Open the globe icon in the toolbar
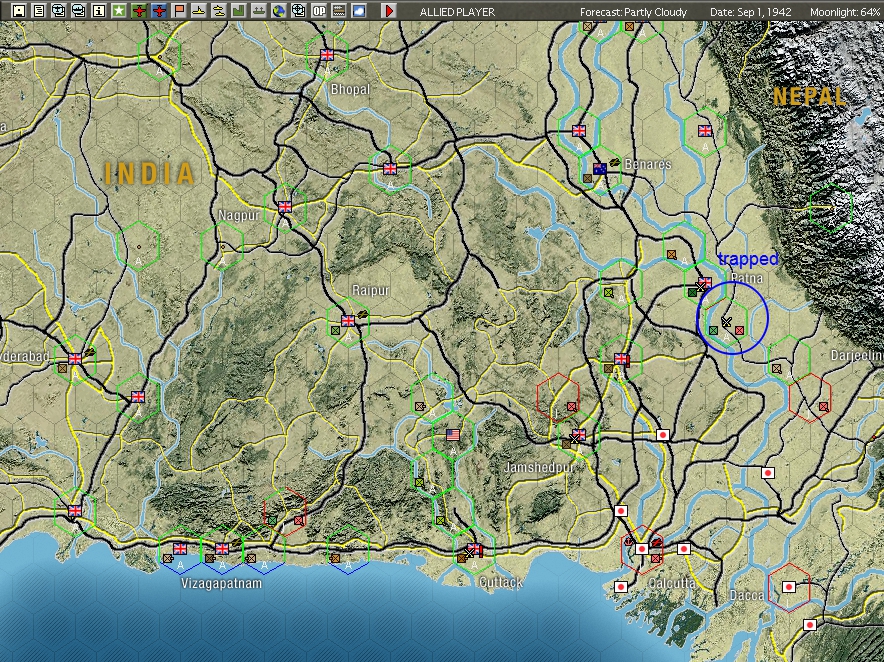Image resolution: width=884 pixels, height=662 pixels. 279,11
